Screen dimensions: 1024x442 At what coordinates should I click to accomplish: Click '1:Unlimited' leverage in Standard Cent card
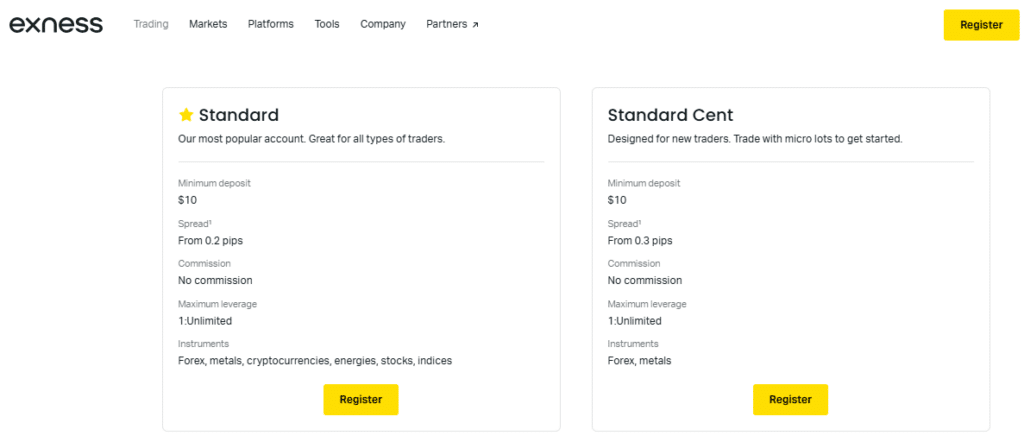[635, 321]
